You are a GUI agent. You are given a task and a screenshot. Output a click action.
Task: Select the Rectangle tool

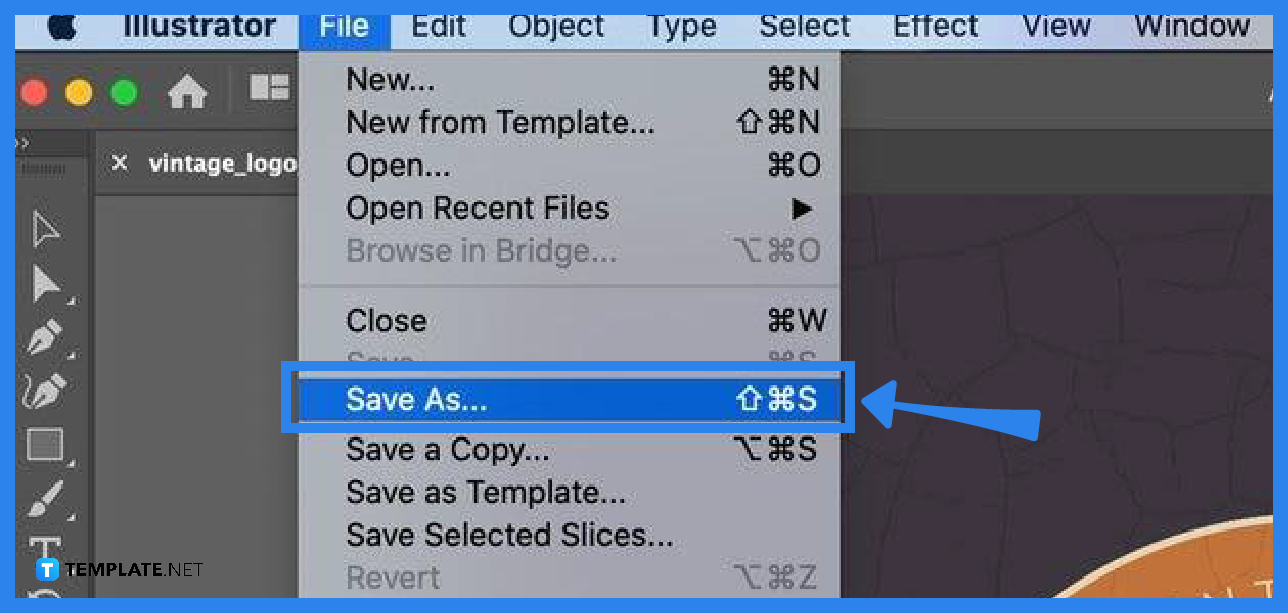(x=44, y=441)
